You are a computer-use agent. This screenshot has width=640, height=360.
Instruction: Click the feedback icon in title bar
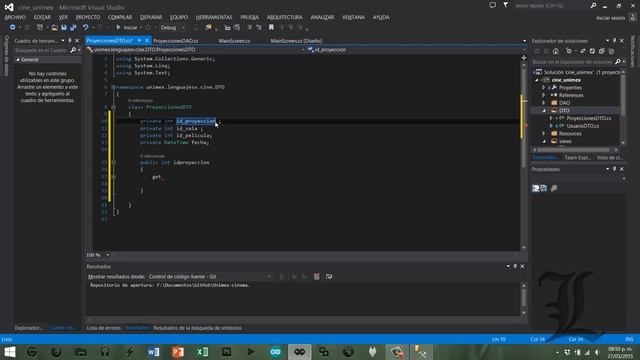click(493, 5)
